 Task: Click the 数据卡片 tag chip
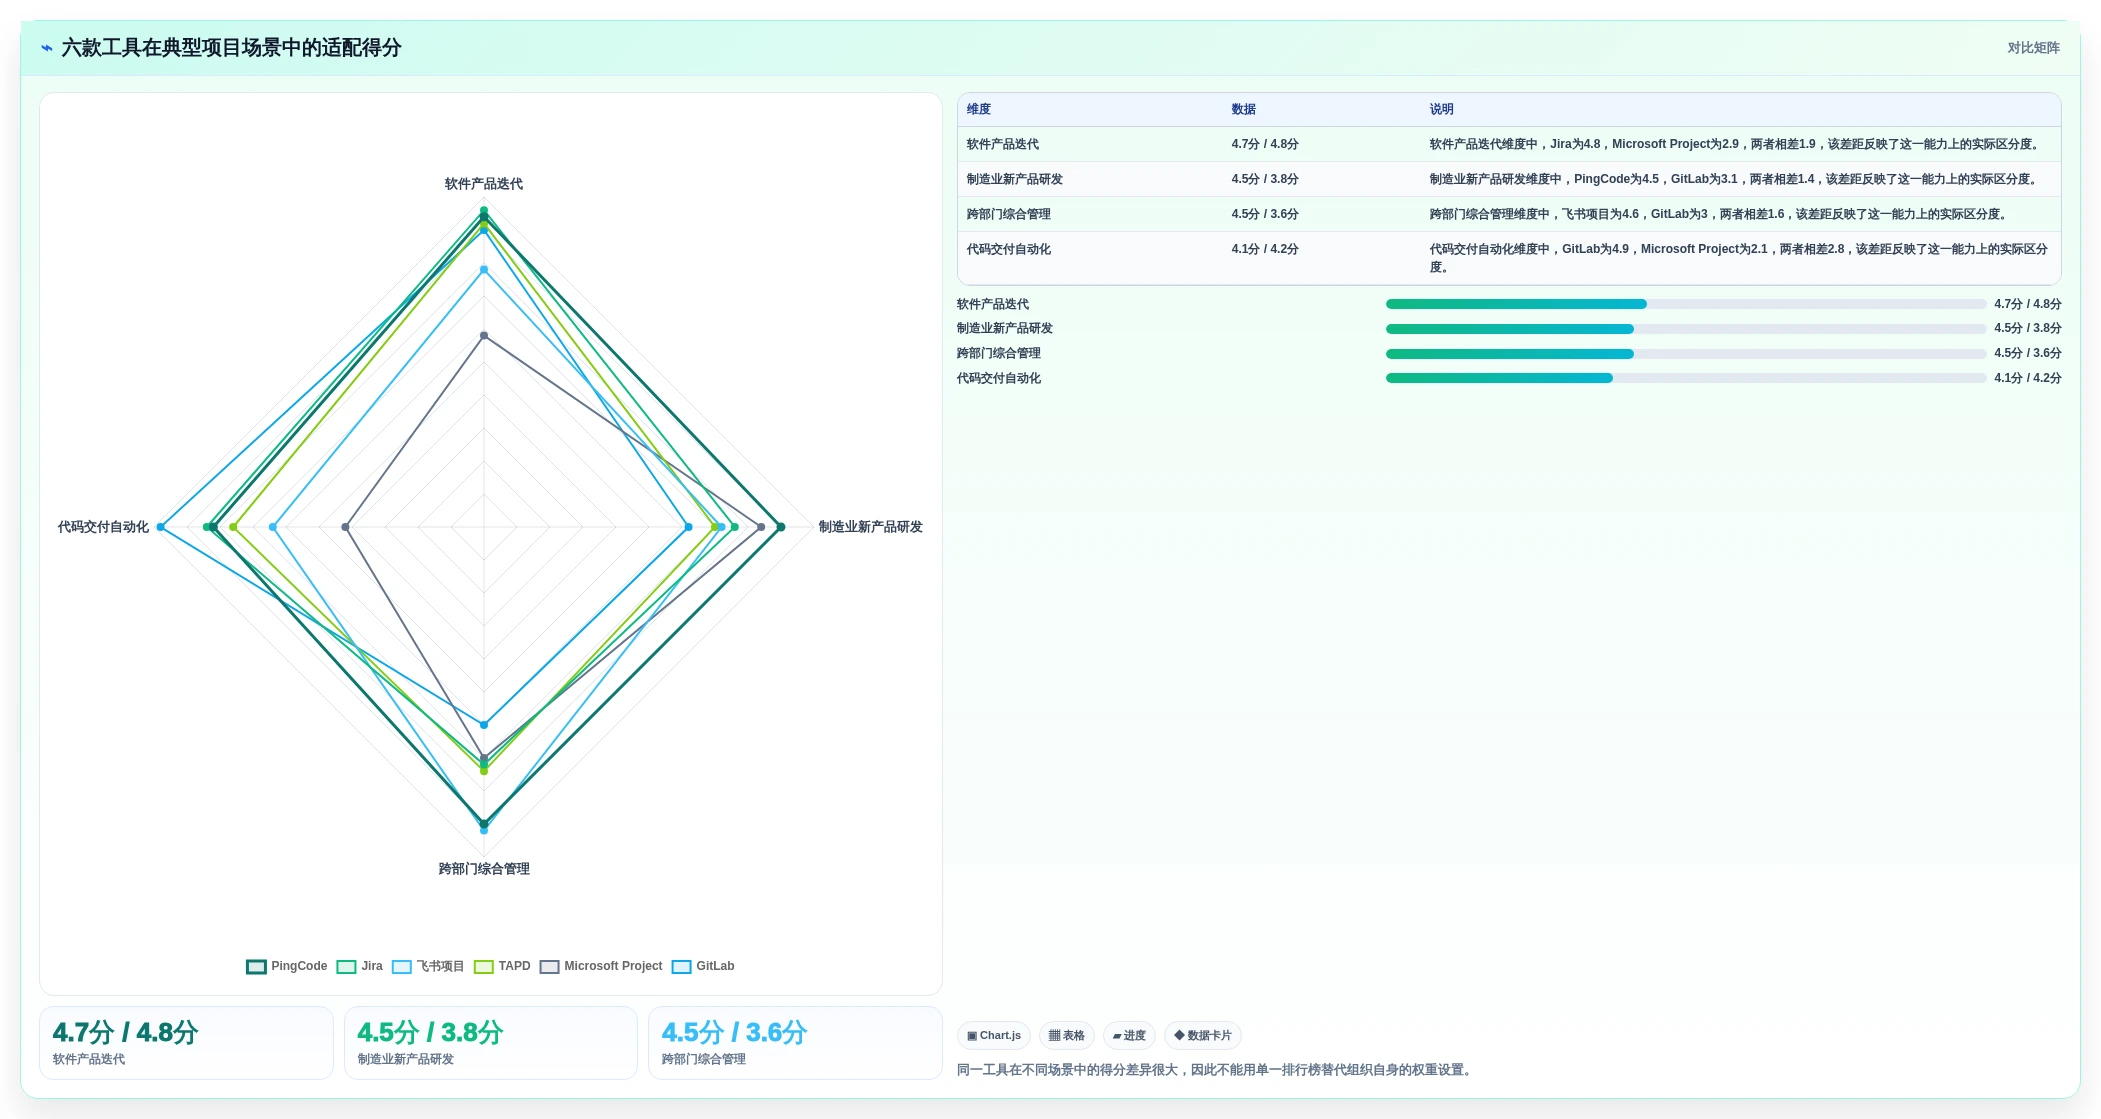click(x=1203, y=1035)
